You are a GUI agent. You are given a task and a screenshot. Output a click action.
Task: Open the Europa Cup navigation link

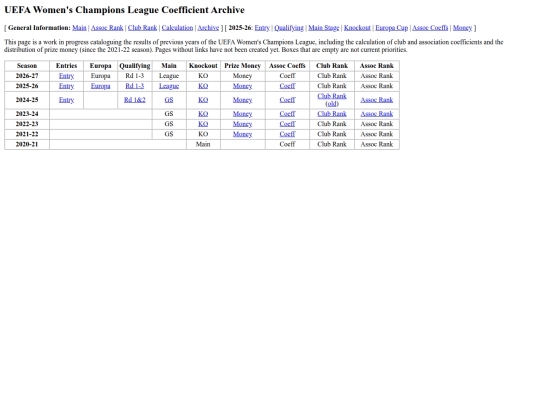pos(392,28)
